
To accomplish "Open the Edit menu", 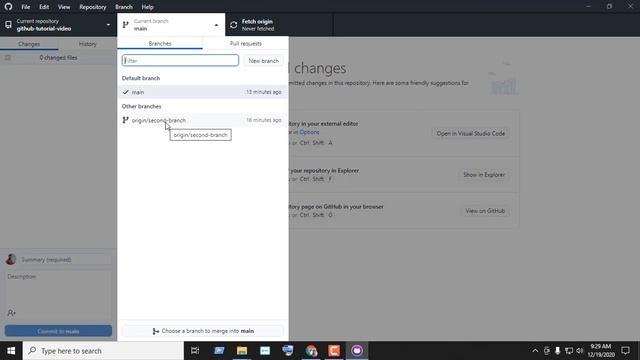I will (44, 7).
